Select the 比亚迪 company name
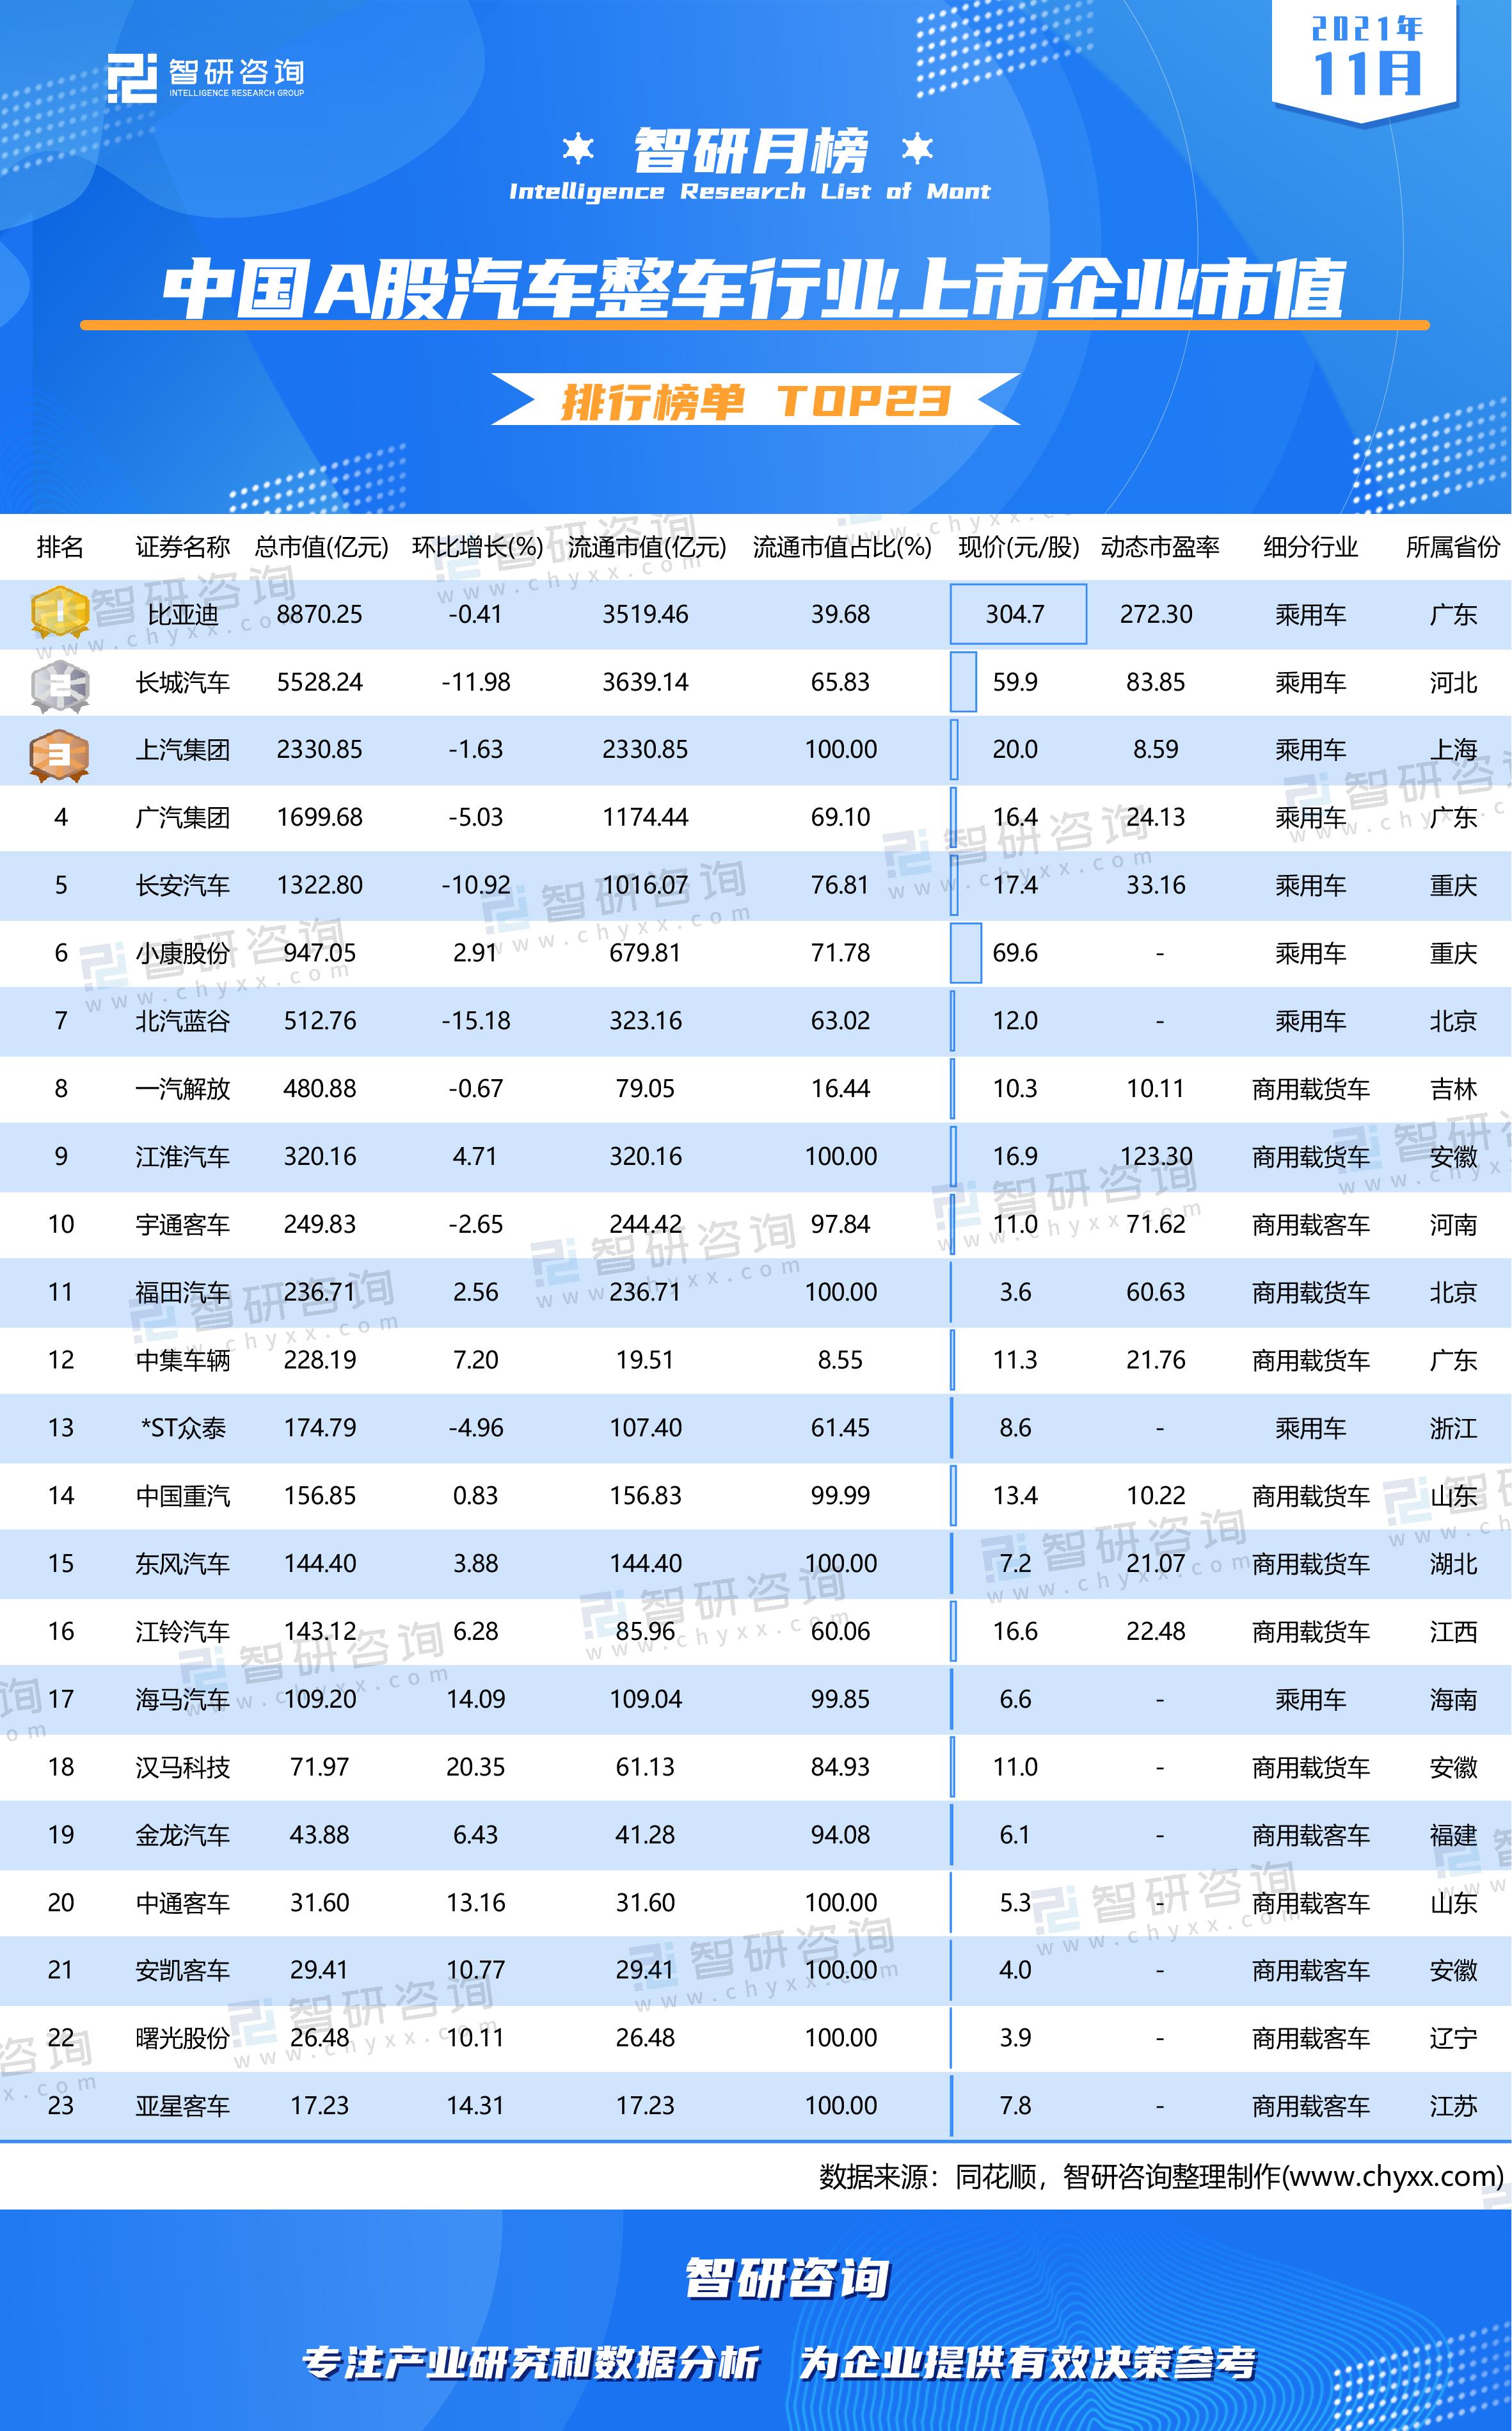Viewport: 1512px width, 2431px height. 183,614
